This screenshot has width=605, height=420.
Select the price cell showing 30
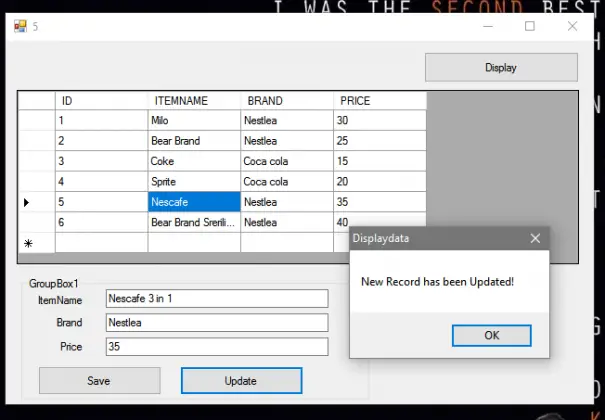point(380,120)
